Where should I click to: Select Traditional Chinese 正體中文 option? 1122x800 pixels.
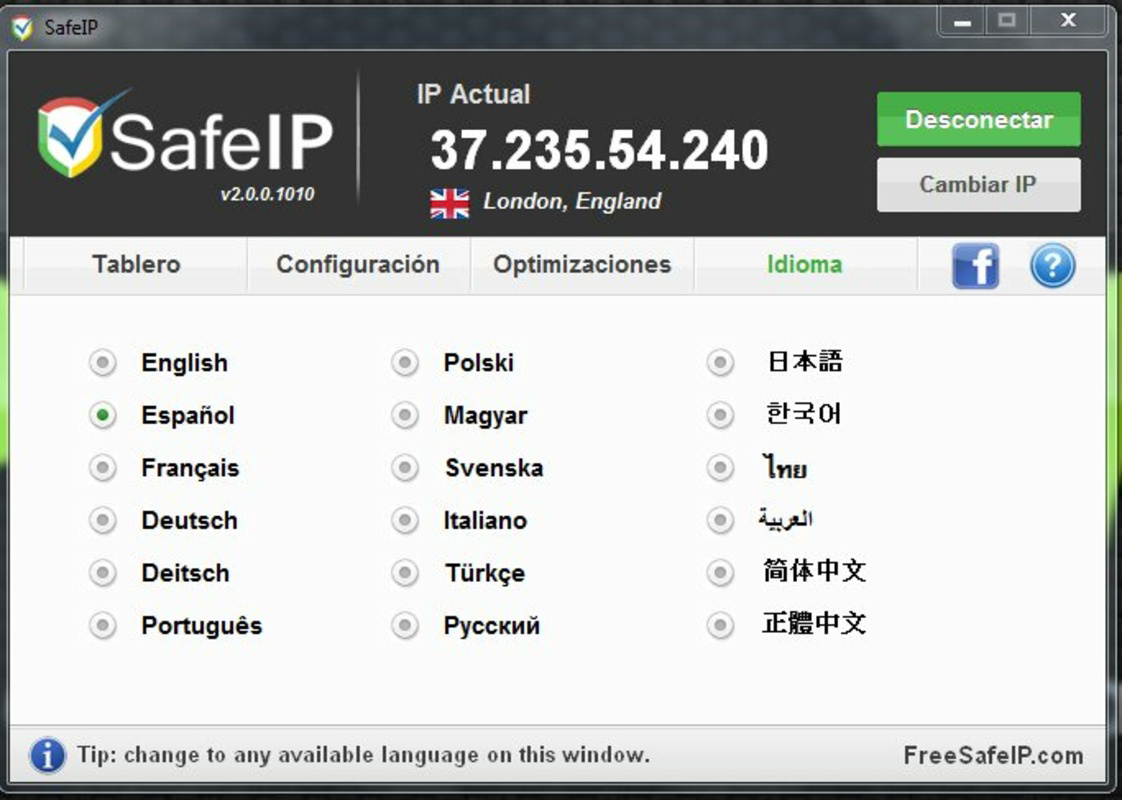tap(720, 625)
